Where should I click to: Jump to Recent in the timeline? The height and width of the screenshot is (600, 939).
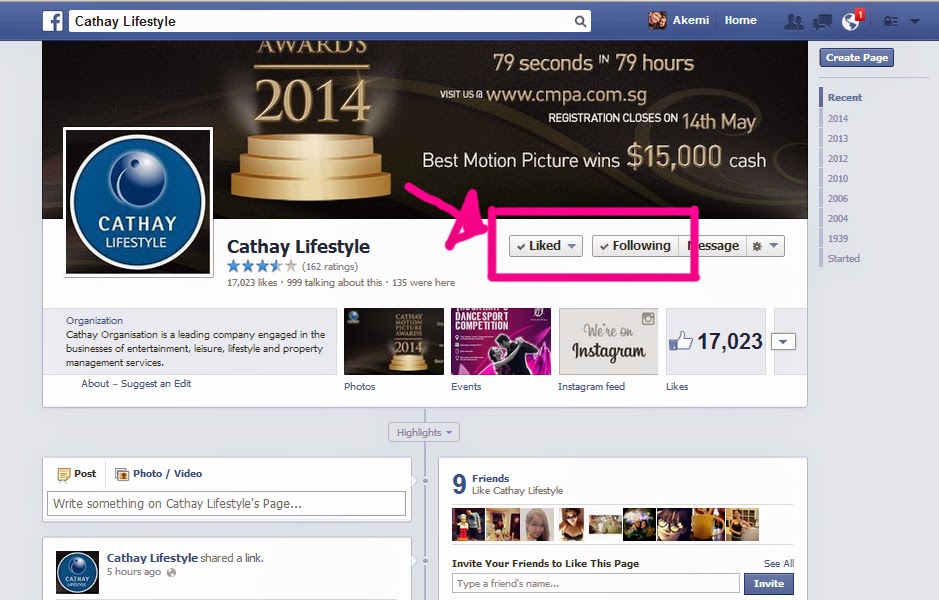coord(844,98)
